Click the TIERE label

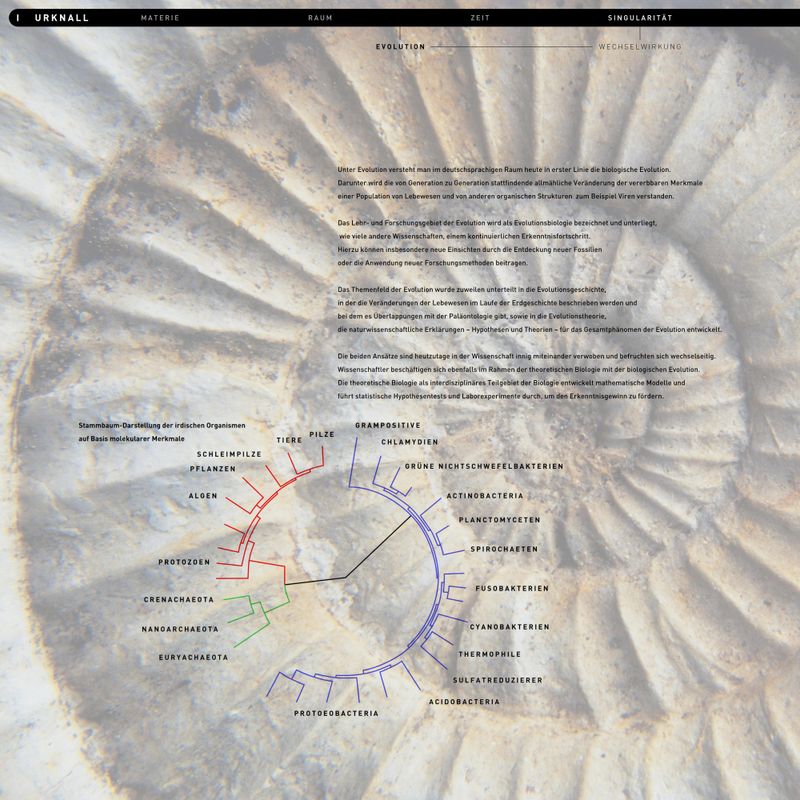289,440
